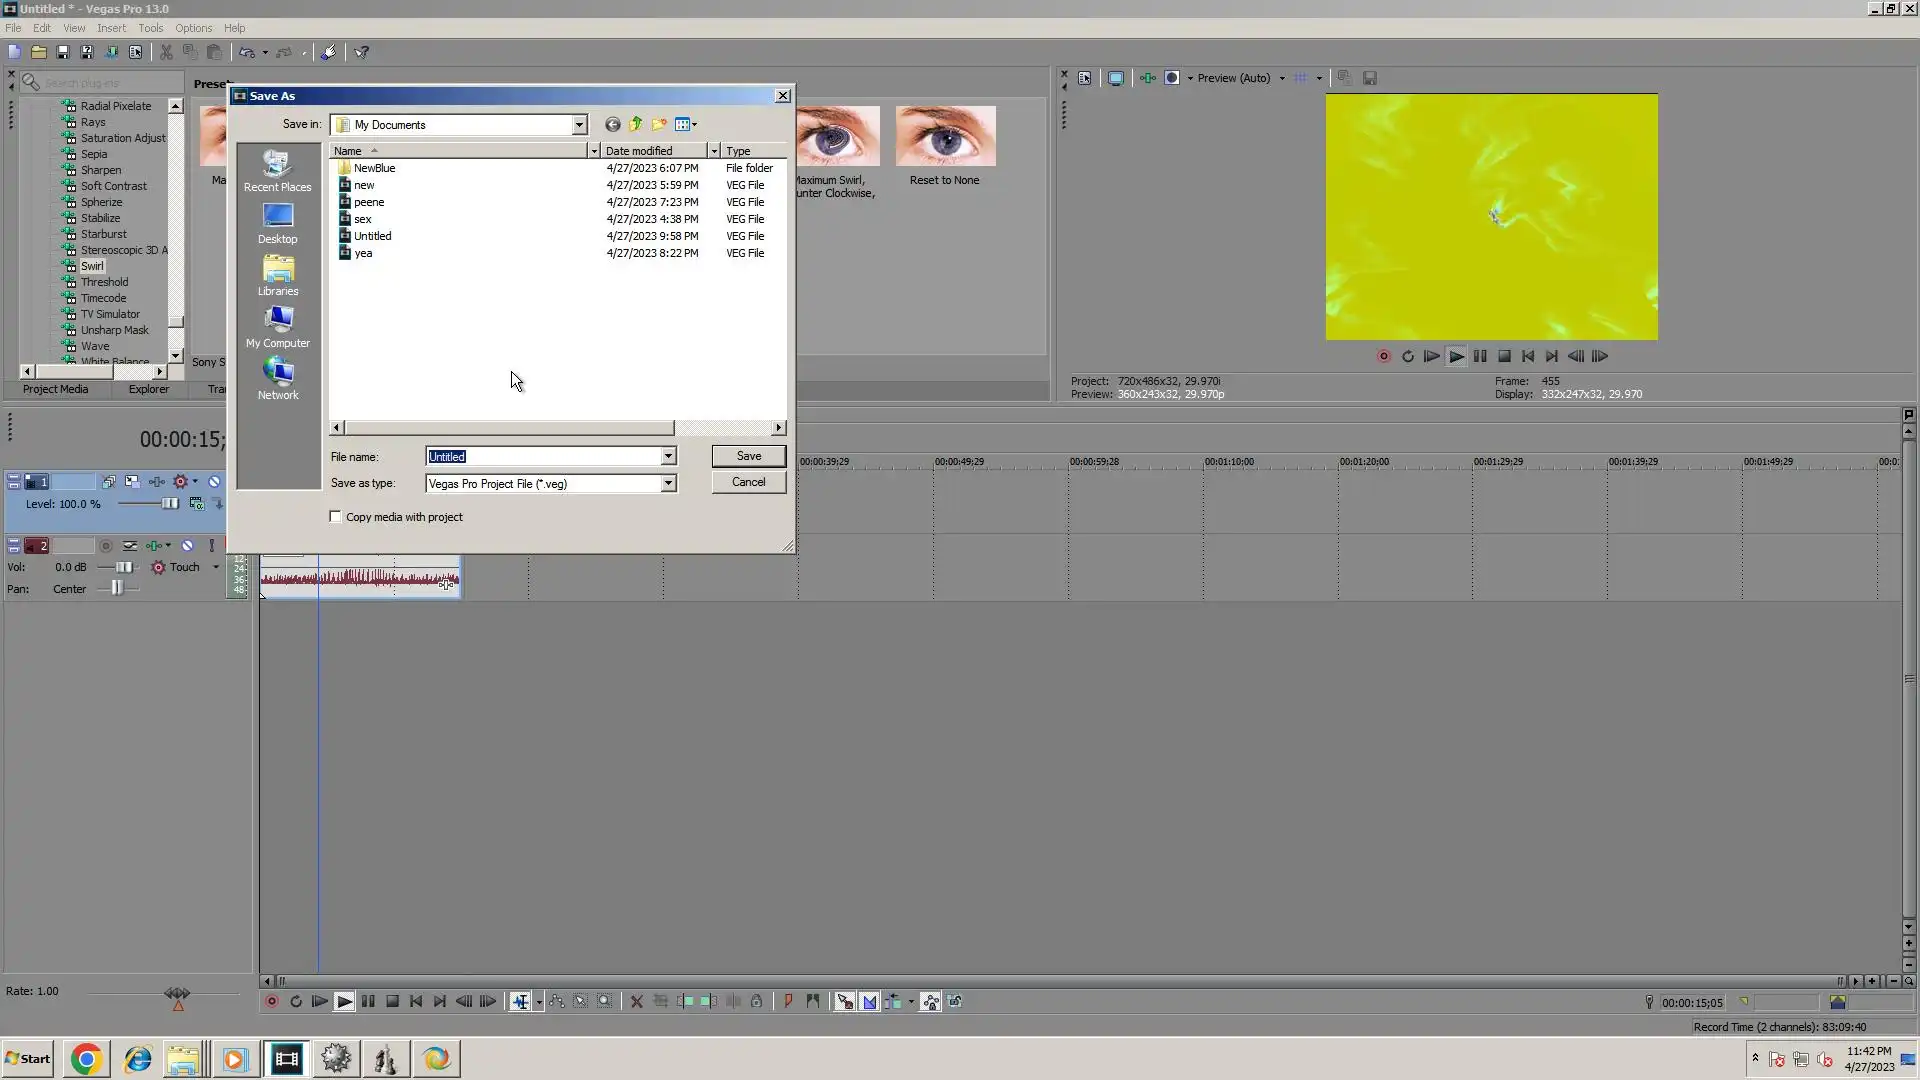Viewport: 1920px width, 1080px height.
Task: Select the peene file in the list
Action: (369, 202)
